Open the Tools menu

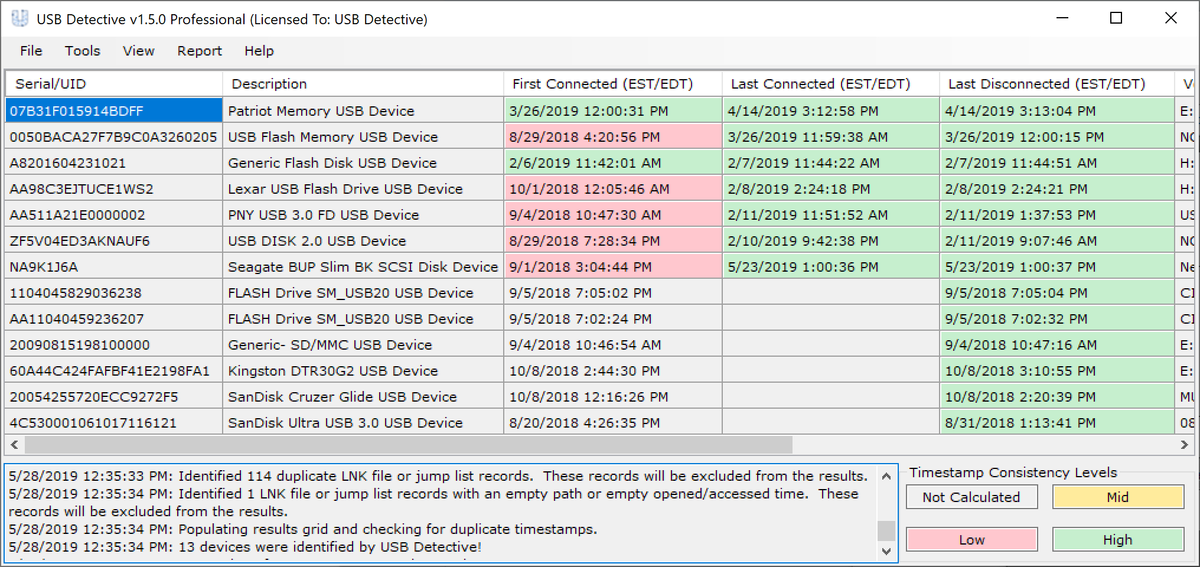pos(83,51)
